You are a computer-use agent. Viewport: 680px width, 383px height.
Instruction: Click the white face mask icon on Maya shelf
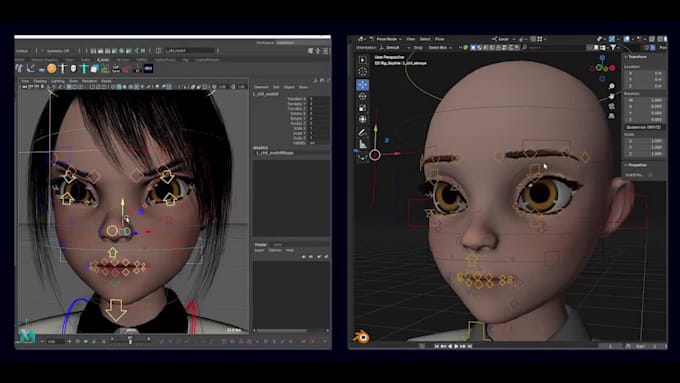(x=73, y=69)
